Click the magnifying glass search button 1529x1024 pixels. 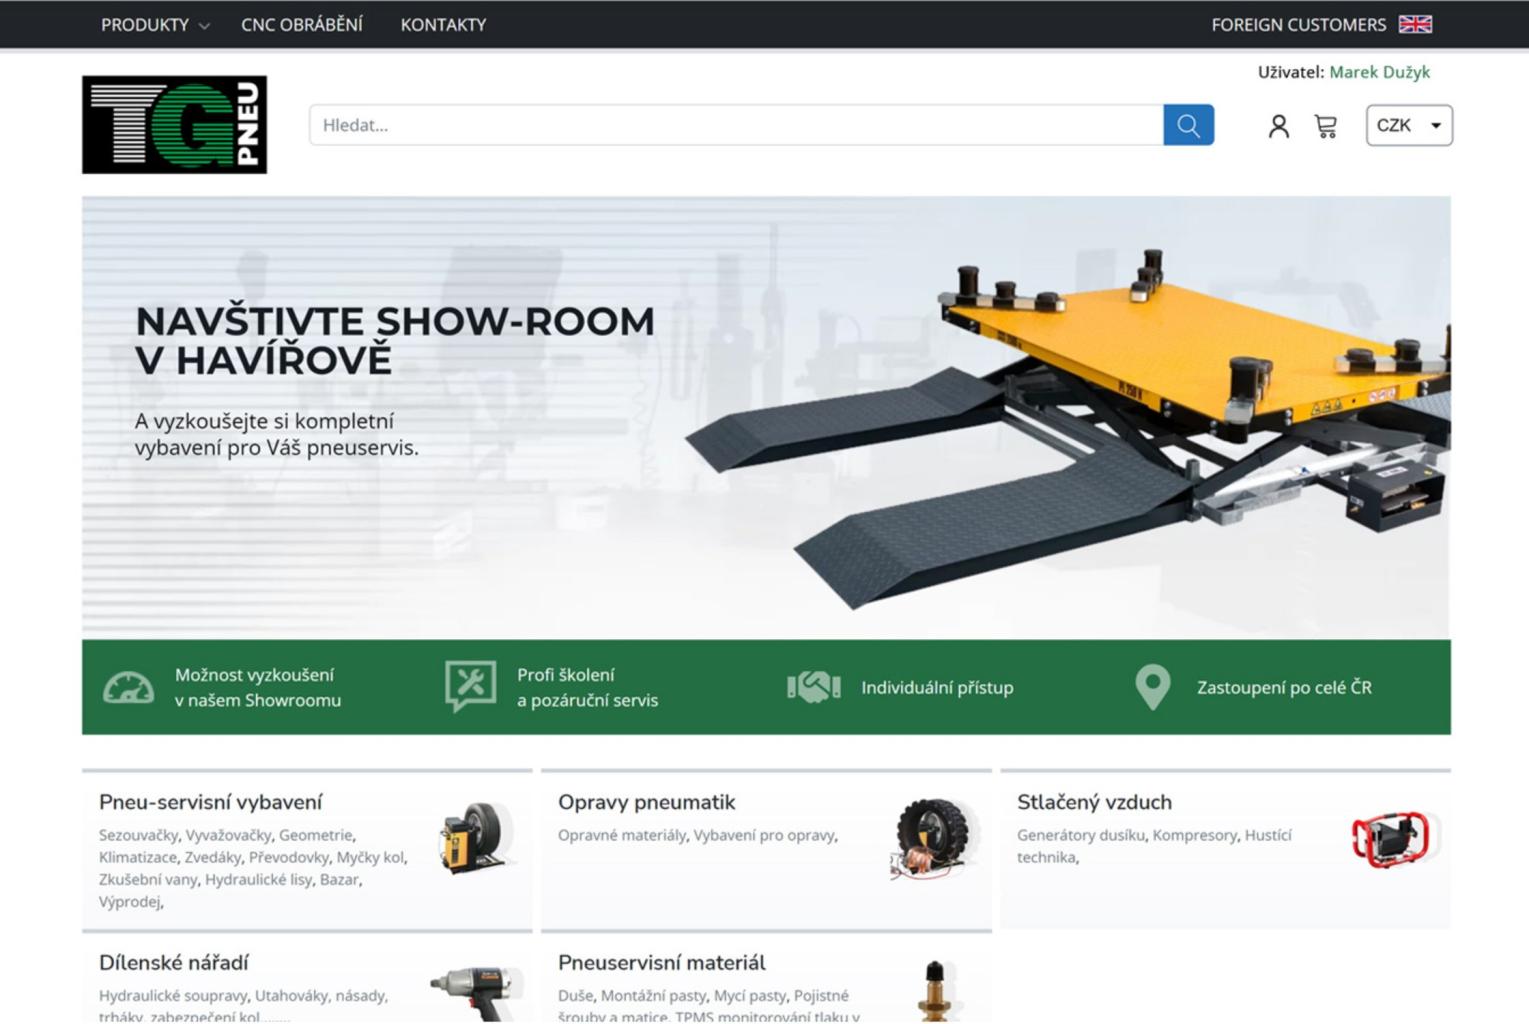1188,125
